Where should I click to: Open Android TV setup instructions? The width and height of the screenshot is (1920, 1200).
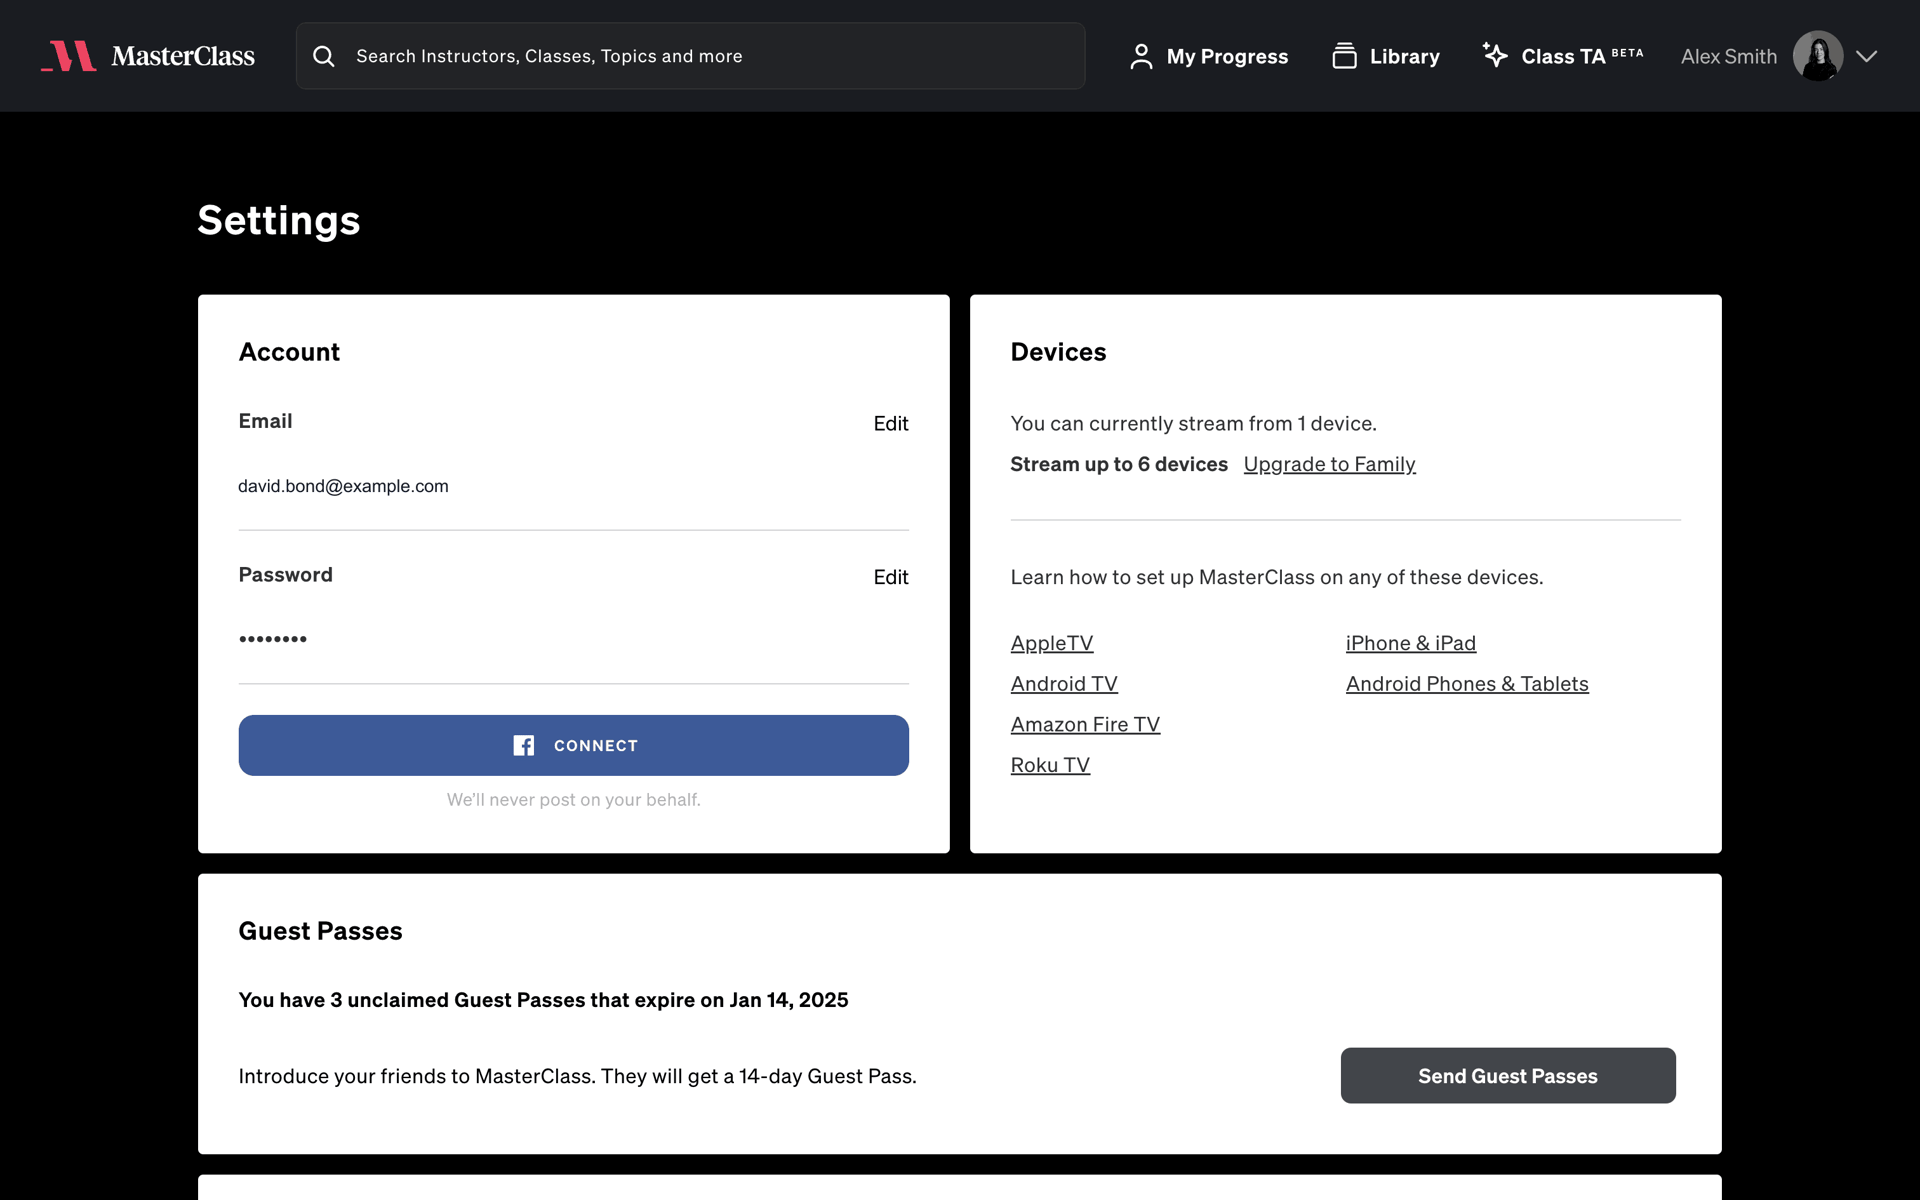pyautogui.click(x=1064, y=684)
